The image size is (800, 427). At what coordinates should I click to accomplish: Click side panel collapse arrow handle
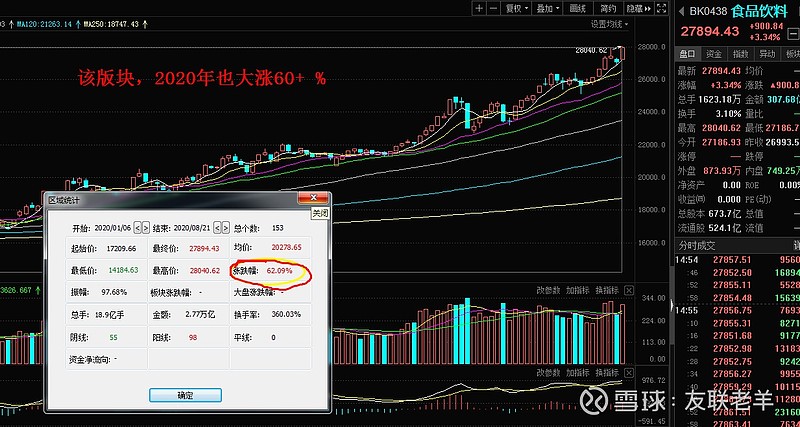(671, 305)
